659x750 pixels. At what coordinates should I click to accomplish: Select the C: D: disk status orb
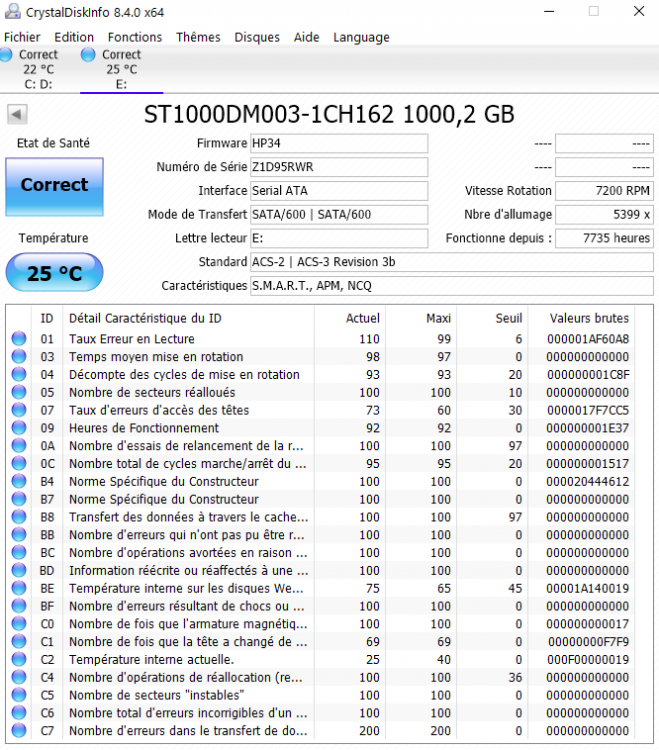[x=6, y=55]
